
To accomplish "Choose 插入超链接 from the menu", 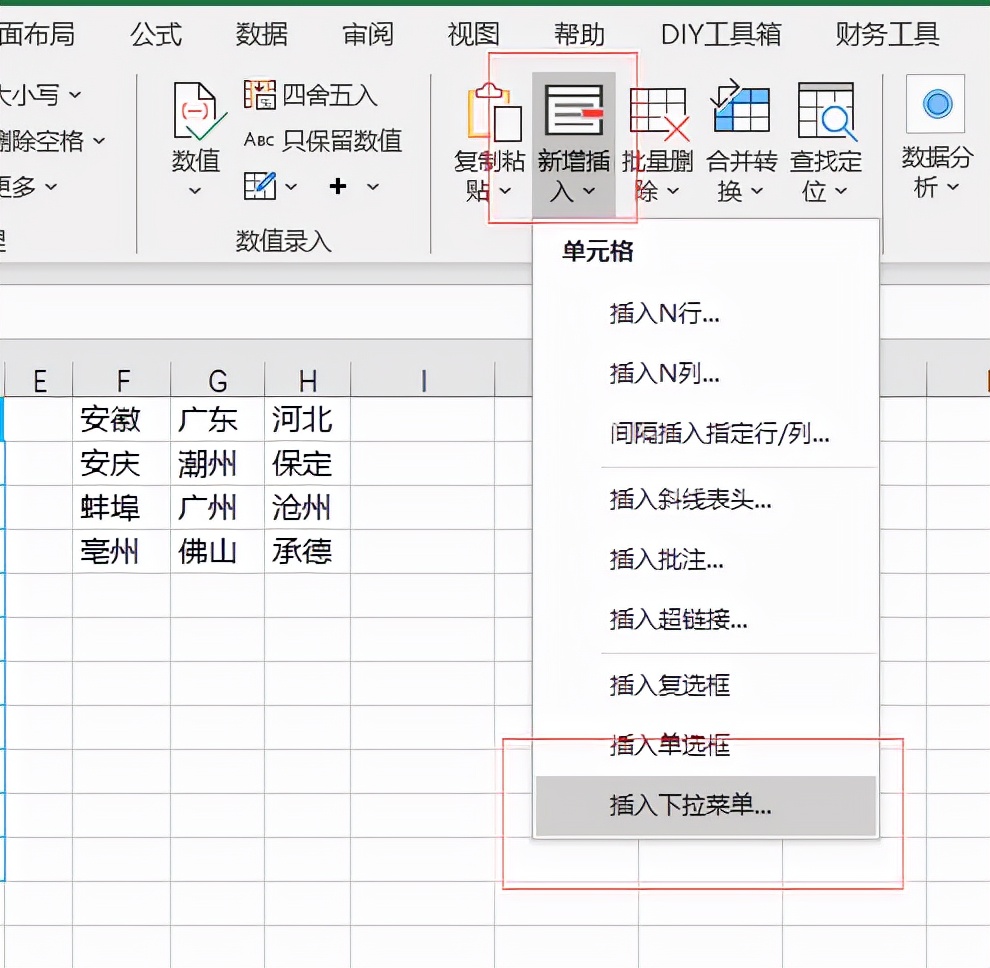I will pyautogui.click(x=706, y=619).
